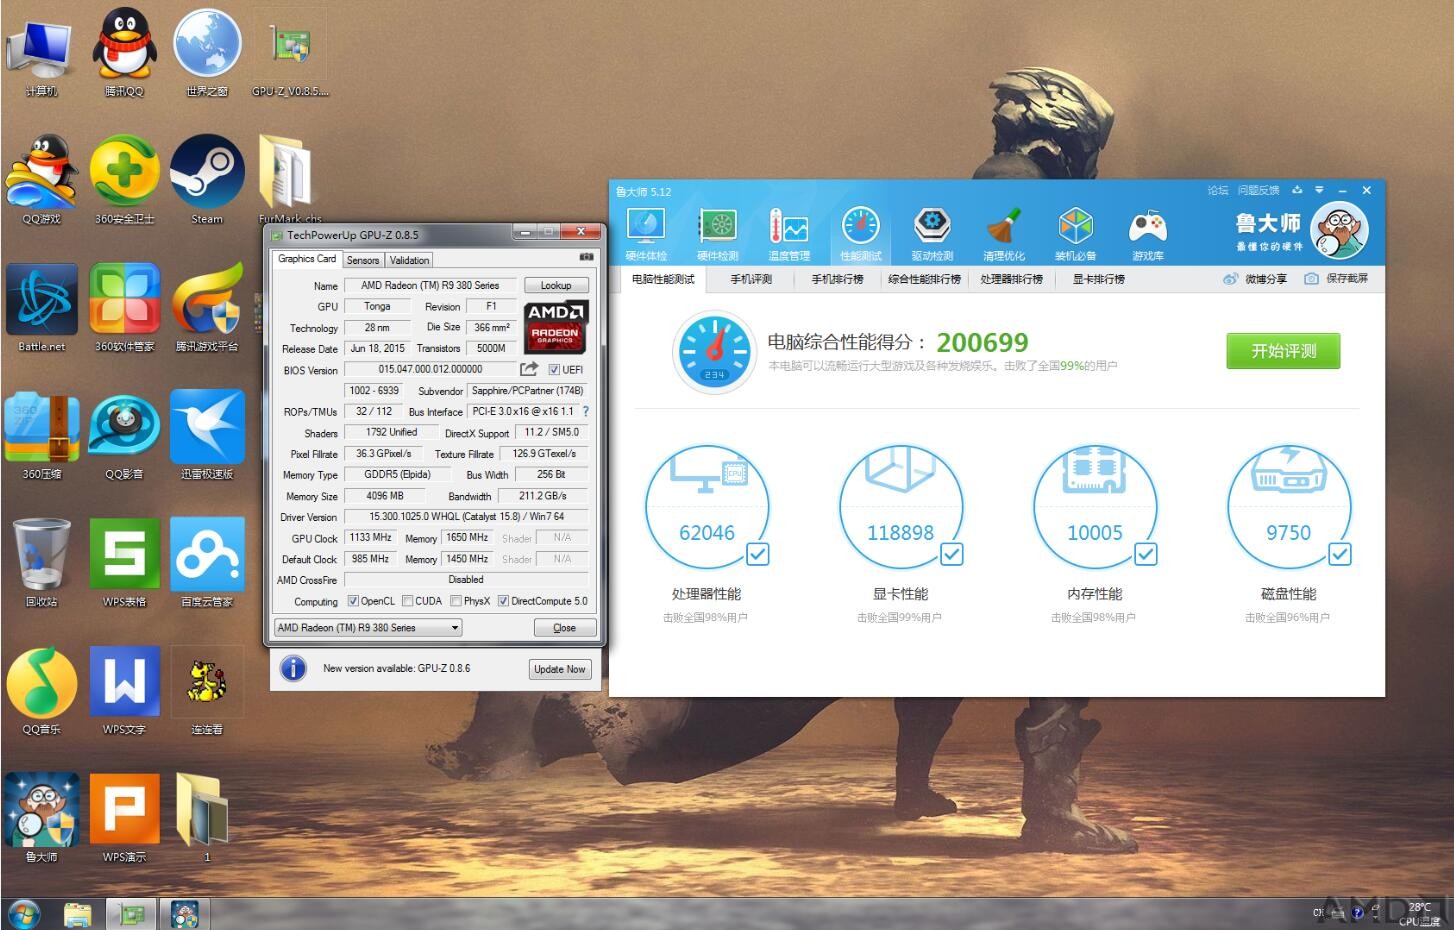Switch to 手机评测 tab
This screenshot has height=930, width=1454.
(x=751, y=279)
